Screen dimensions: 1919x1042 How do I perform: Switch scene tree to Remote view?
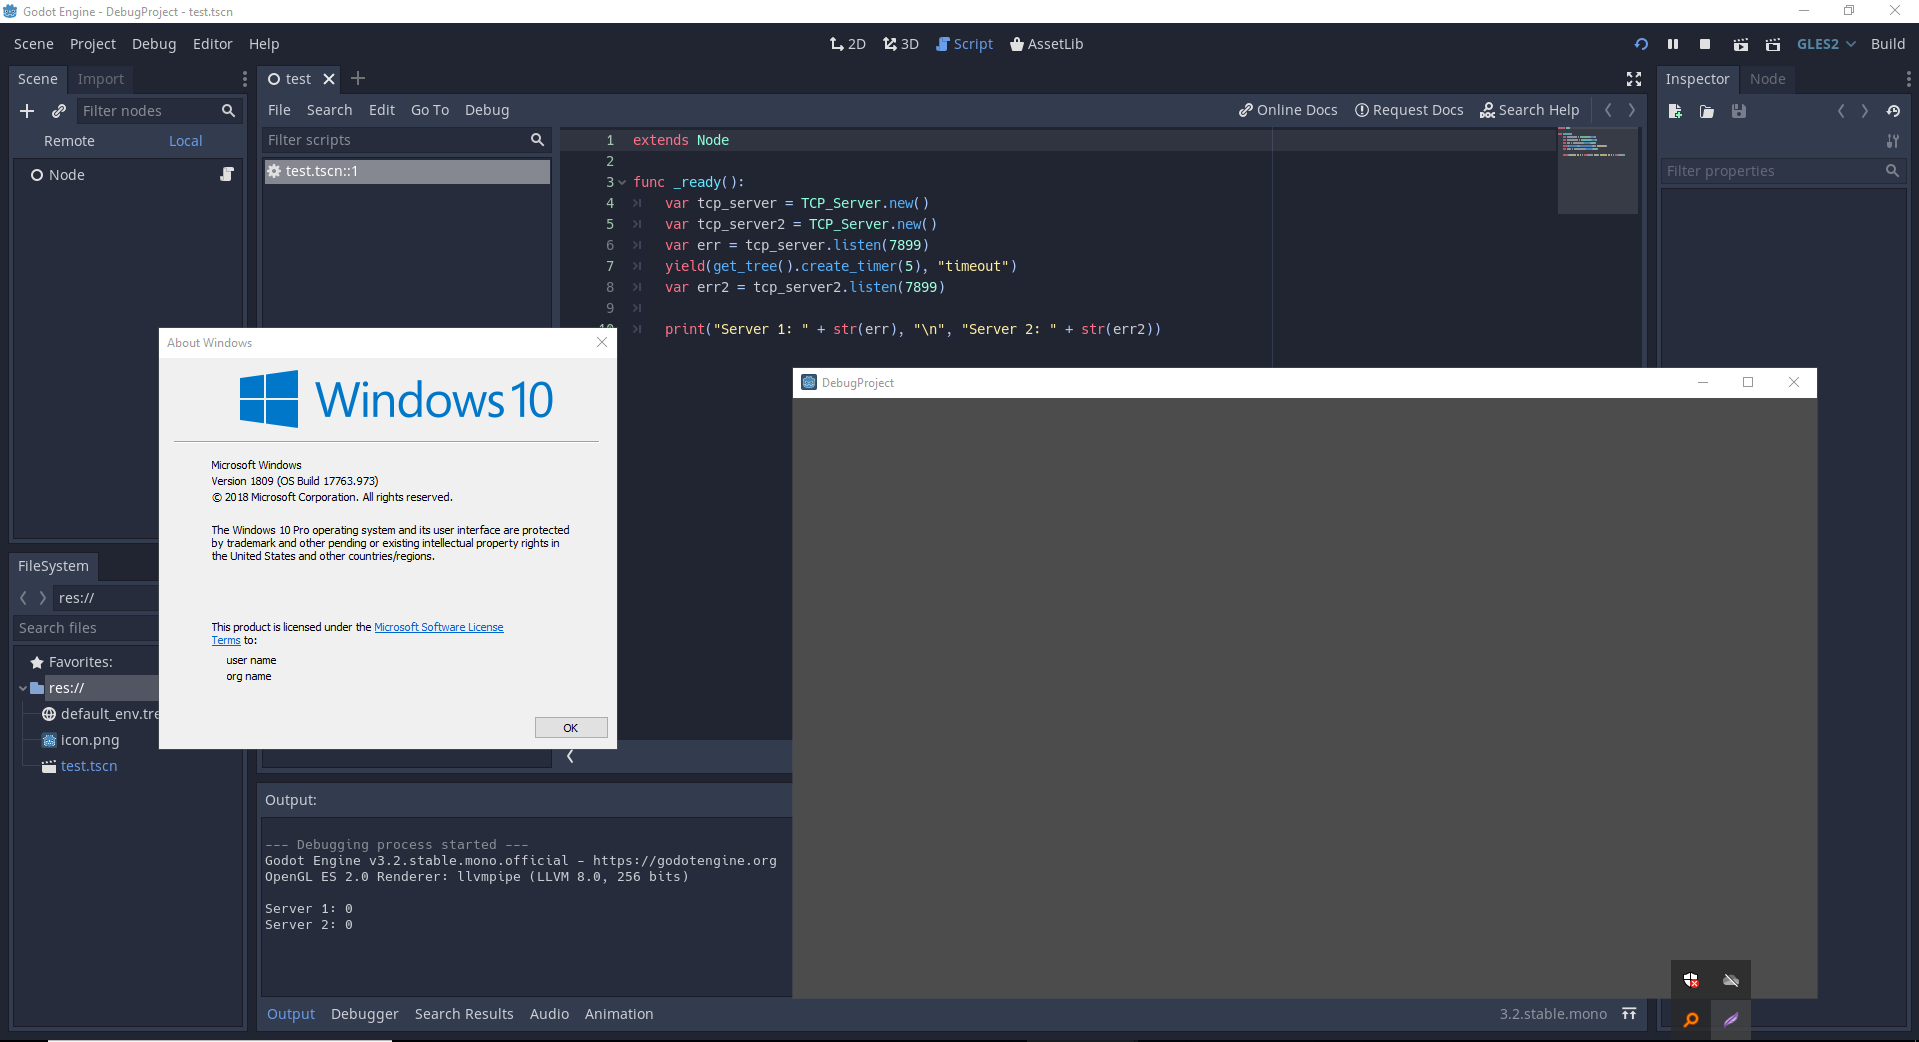click(x=69, y=140)
